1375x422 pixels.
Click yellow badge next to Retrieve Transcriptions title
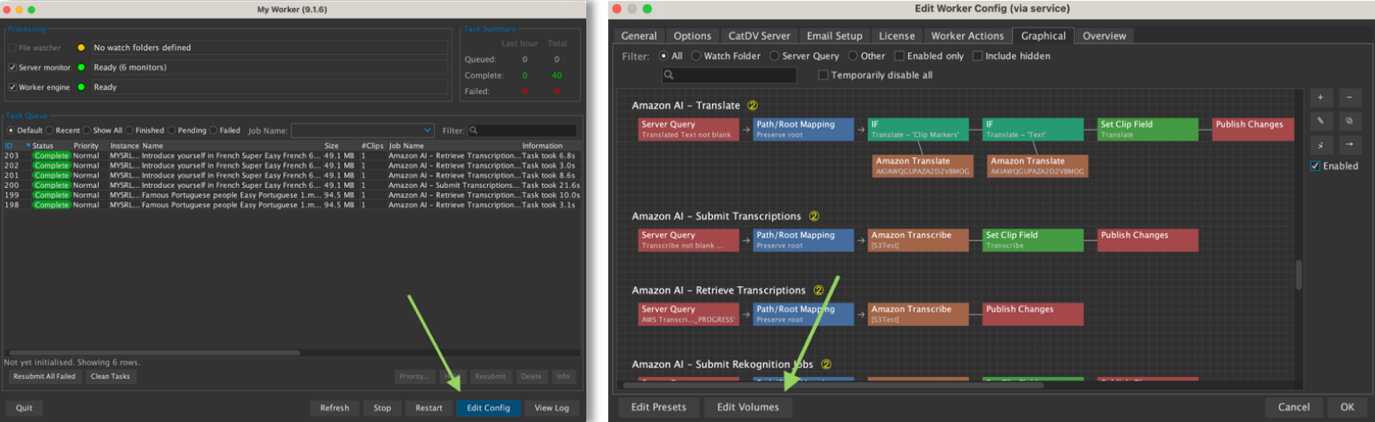pos(818,290)
